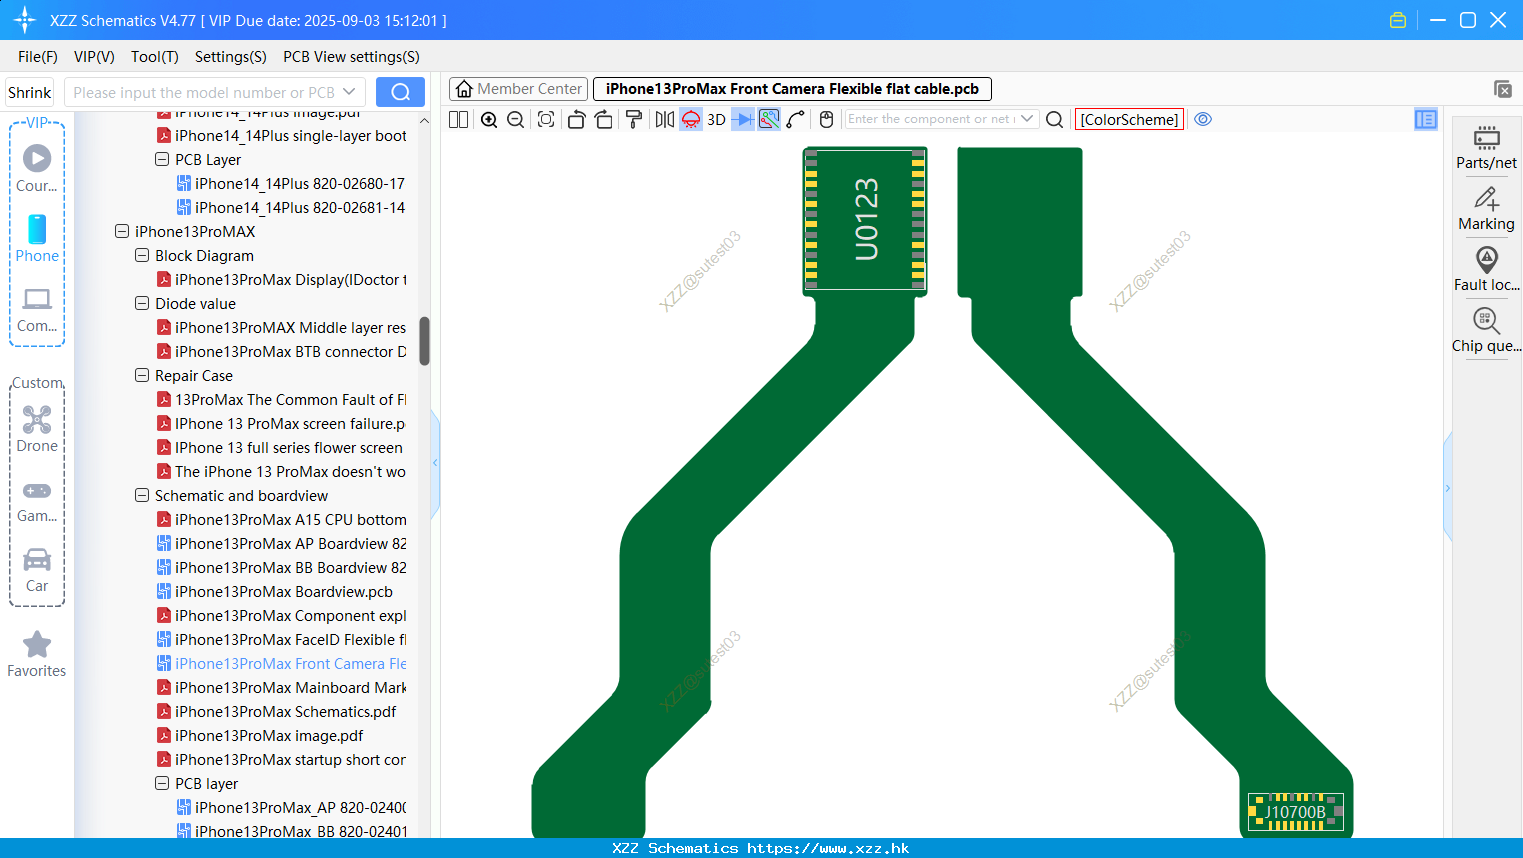Select the J10700B connector on board
This screenshot has width=1523, height=858.
click(x=1296, y=812)
